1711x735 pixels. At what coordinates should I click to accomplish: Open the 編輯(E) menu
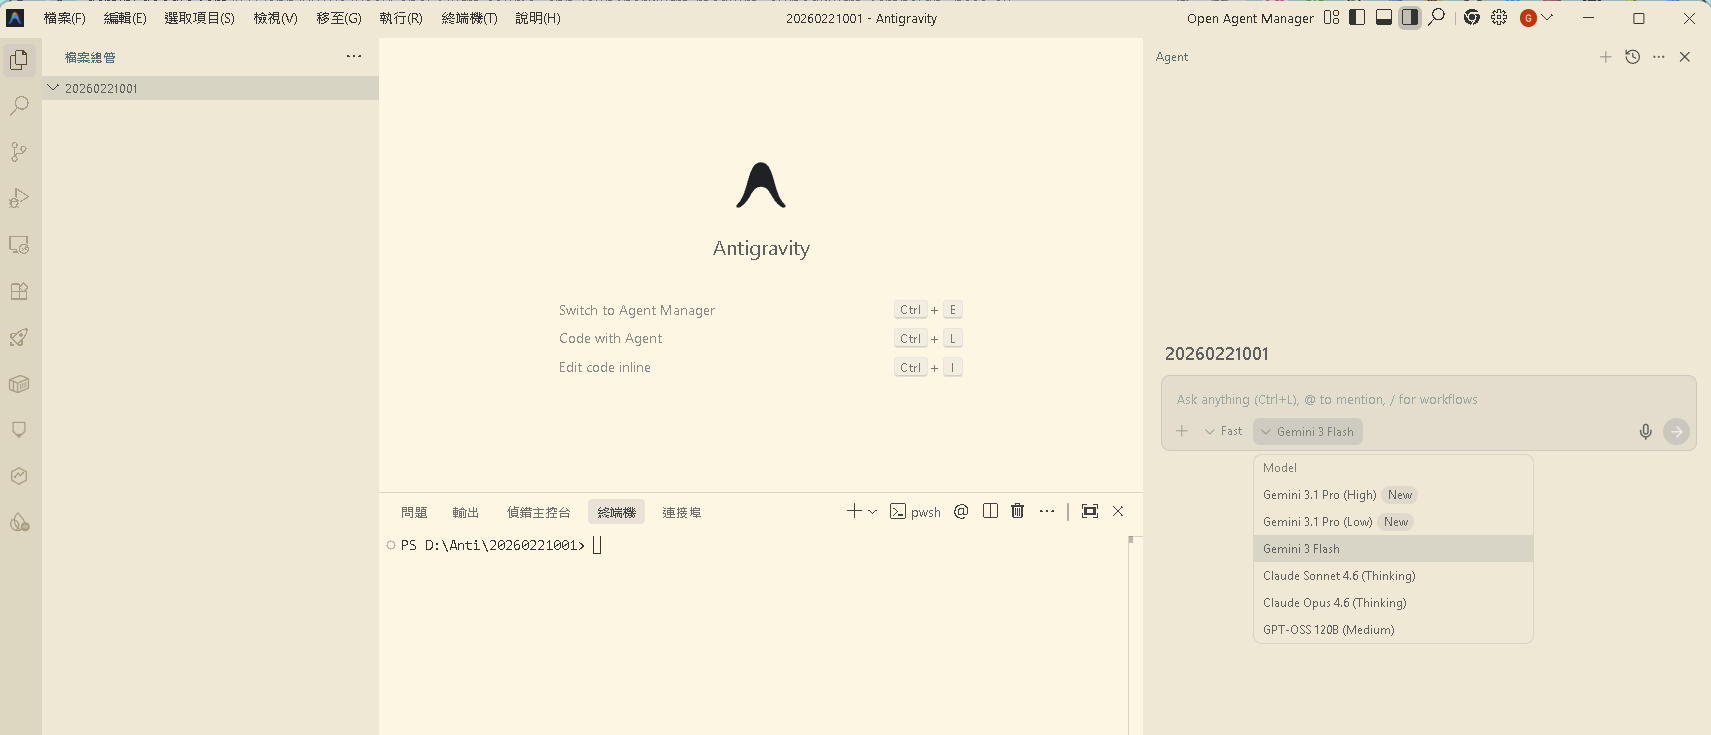[x=125, y=18]
